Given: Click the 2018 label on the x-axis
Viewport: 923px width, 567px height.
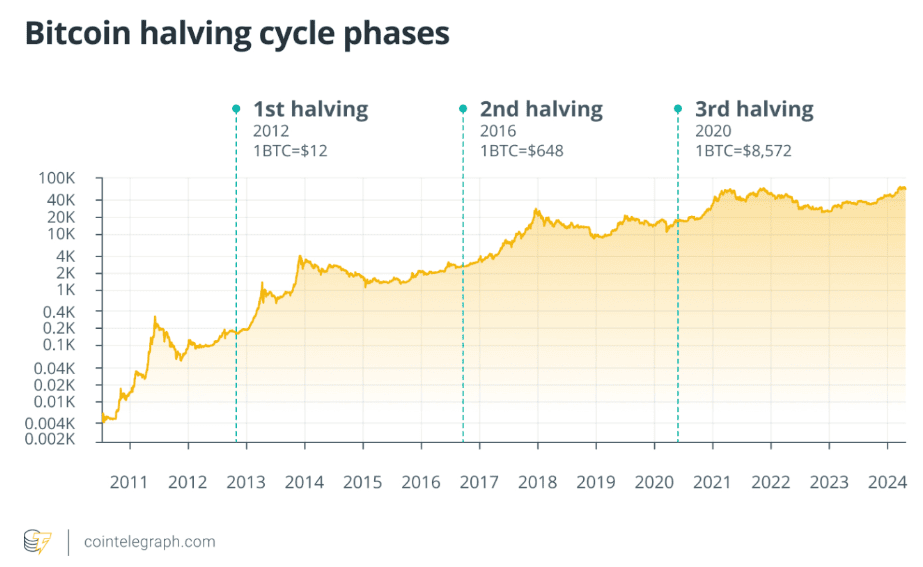Looking at the screenshot, I should click(537, 482).
